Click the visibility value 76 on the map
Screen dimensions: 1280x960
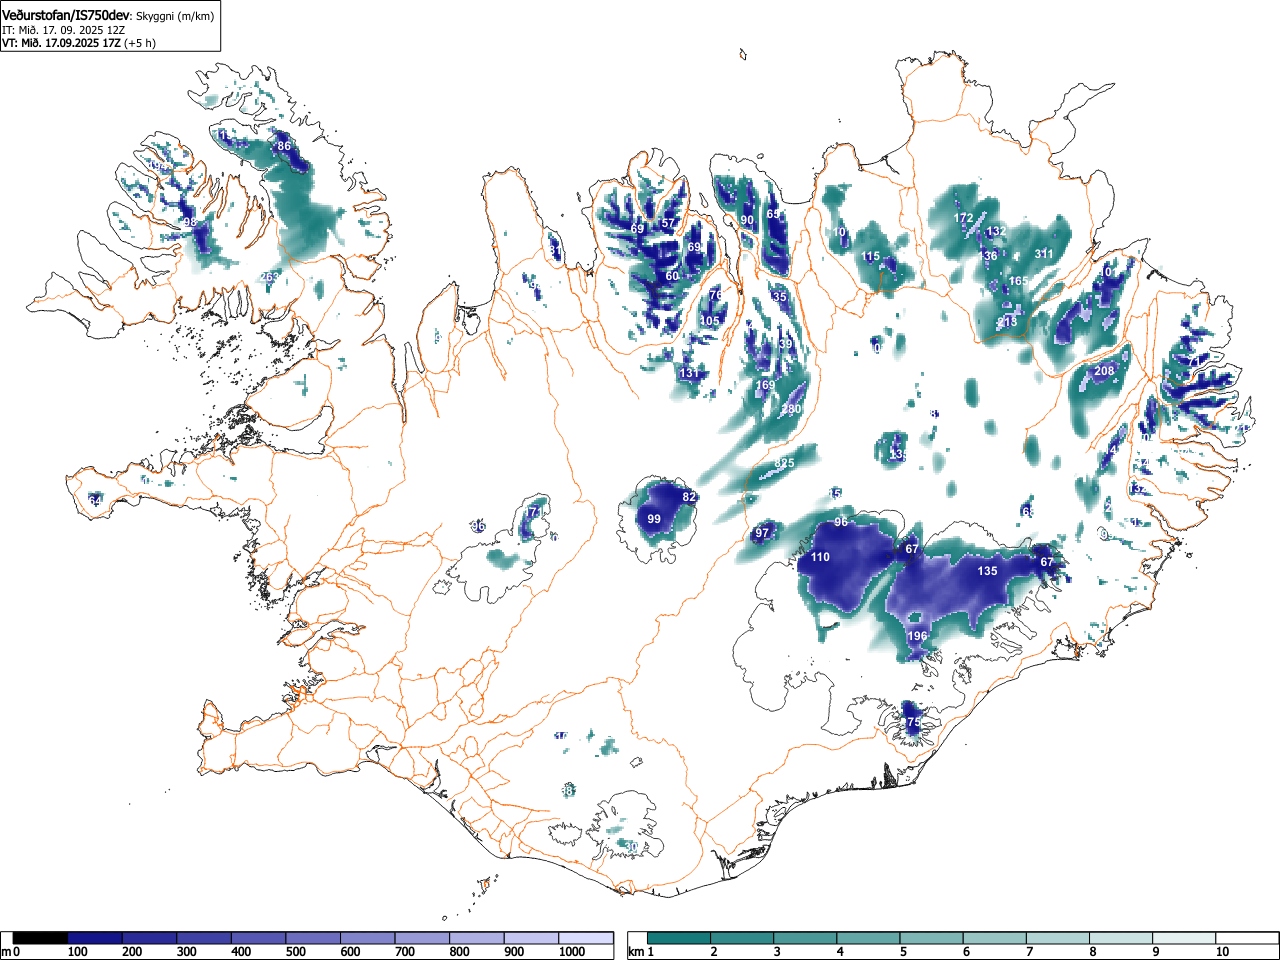point(716,295)
